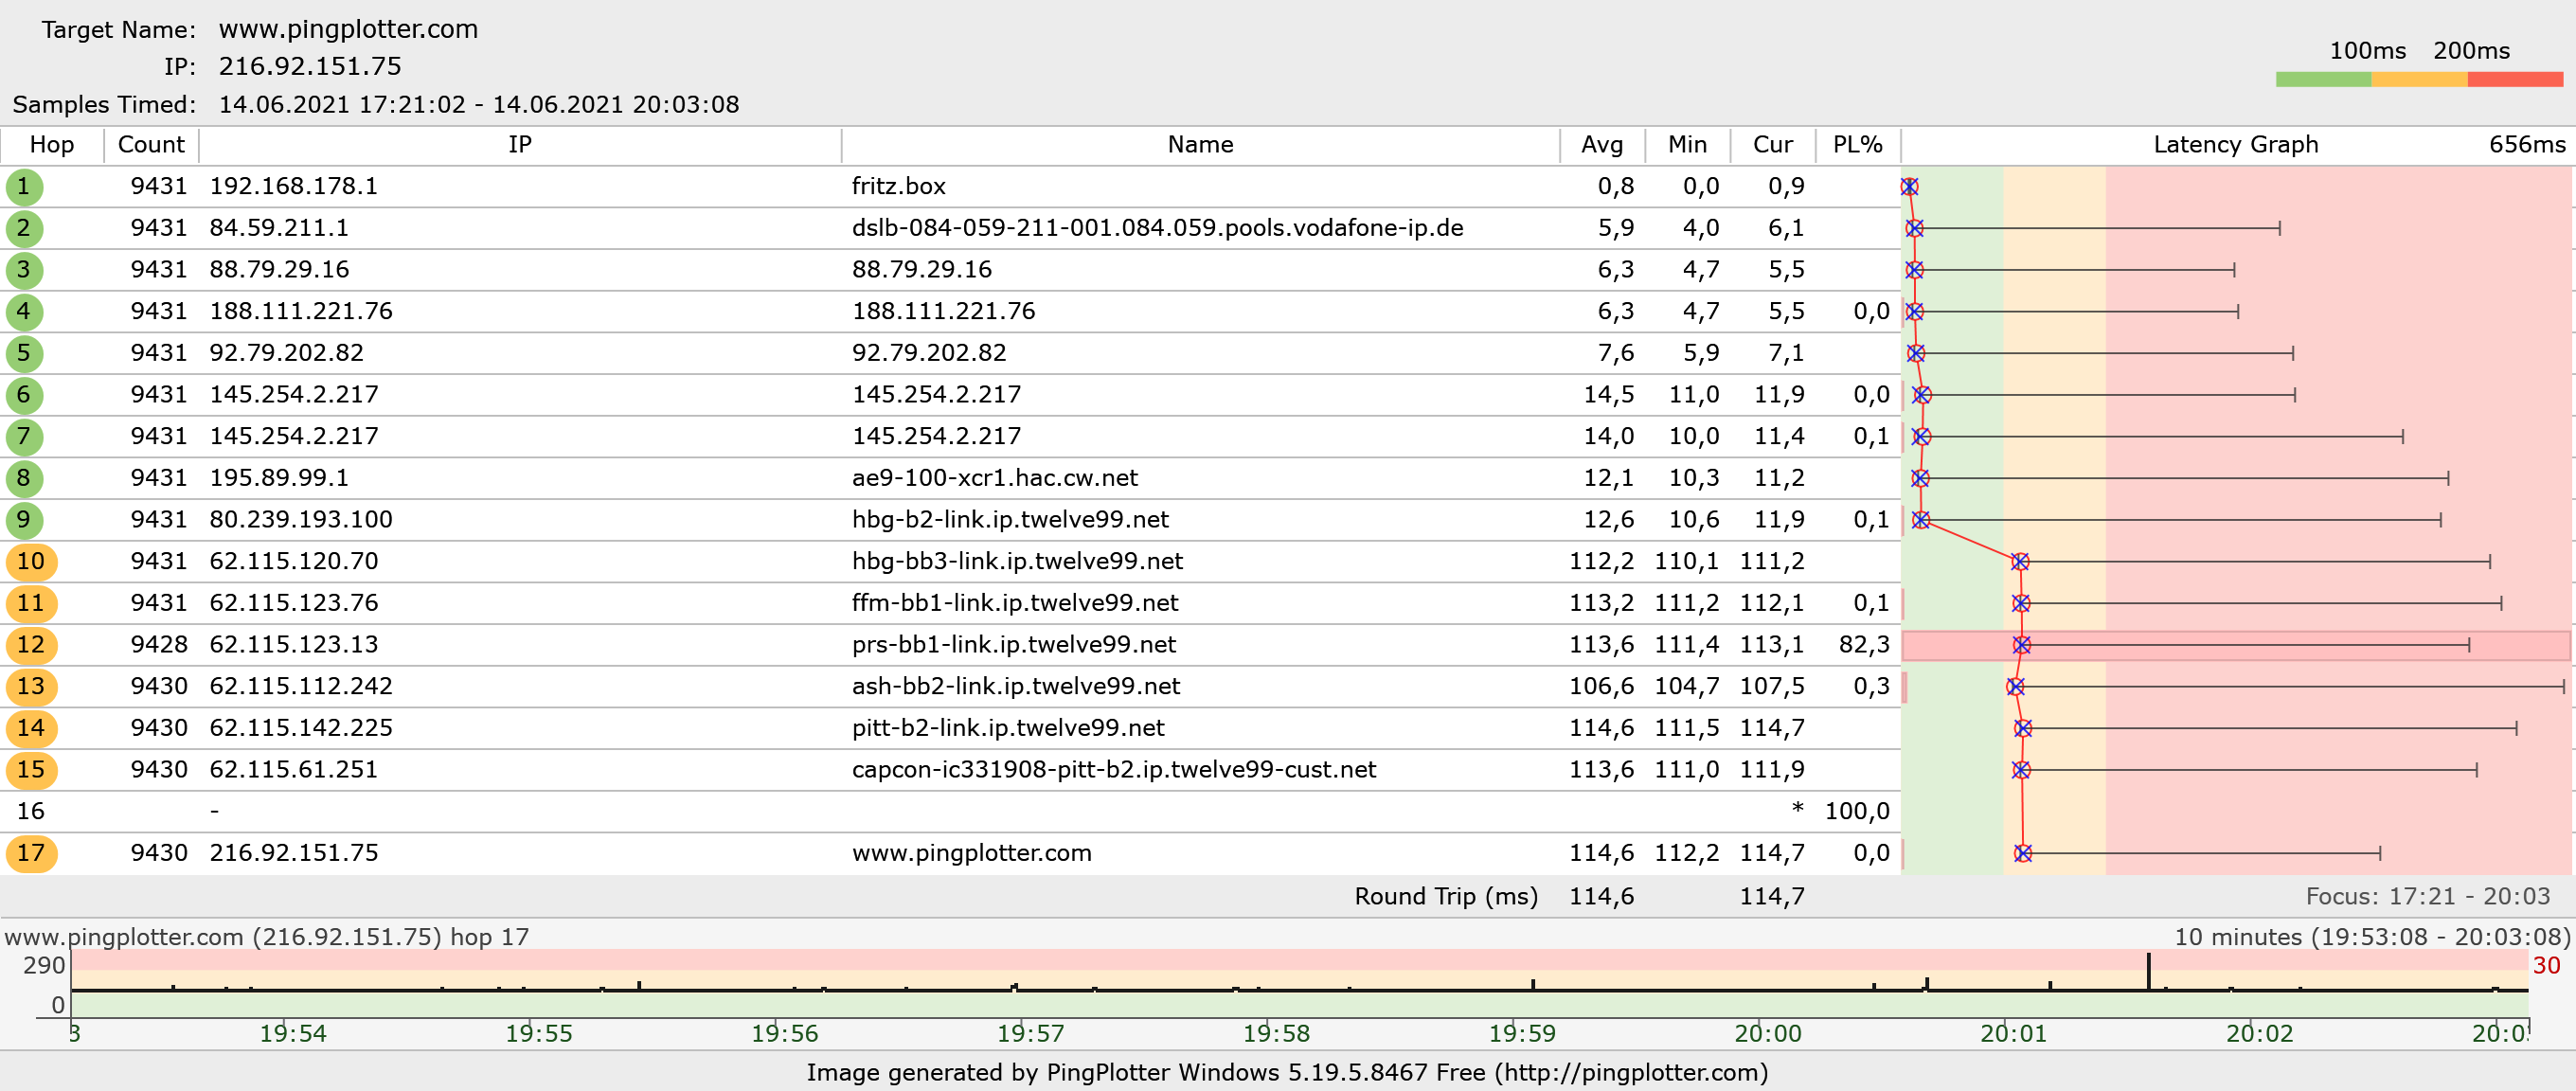Select ash-bb2-link.ip.twelve99.net name

(x=1015, y=686)
